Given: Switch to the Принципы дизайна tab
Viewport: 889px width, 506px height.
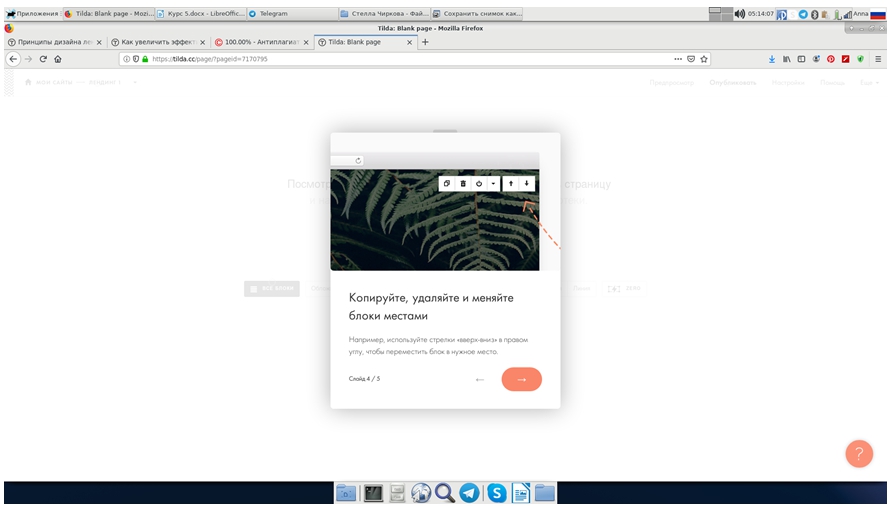Looking at the screenshot, I should 50,42.
